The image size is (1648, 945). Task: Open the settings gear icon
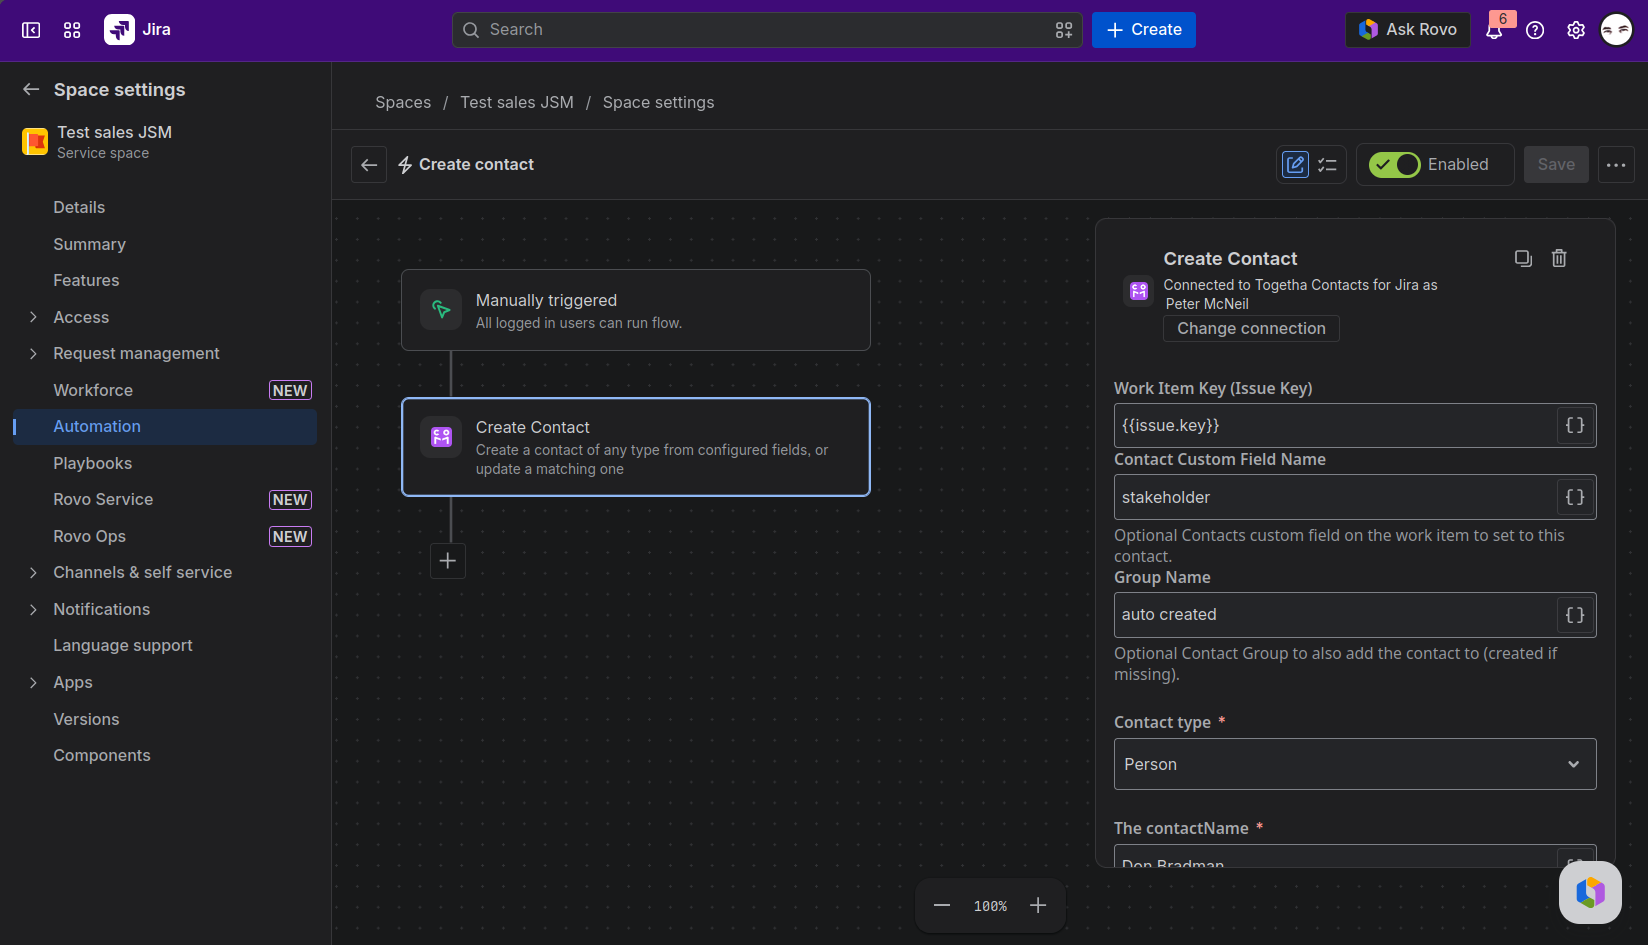1576,30
